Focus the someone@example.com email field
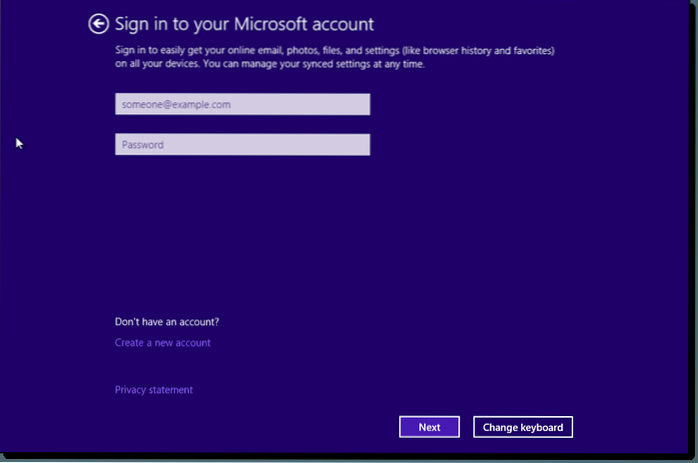 click(x=242, y=105)
